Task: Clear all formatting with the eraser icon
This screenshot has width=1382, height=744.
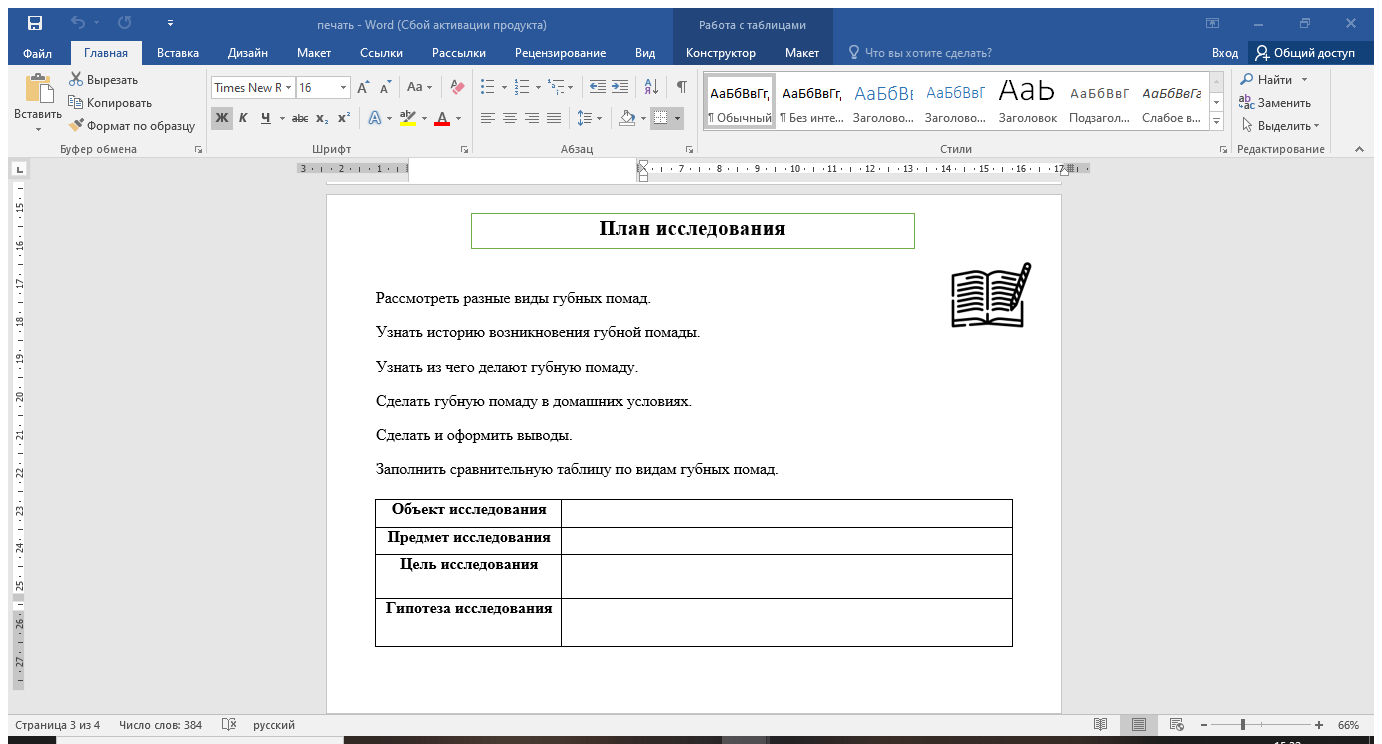Action: click(x=457, y=87)
